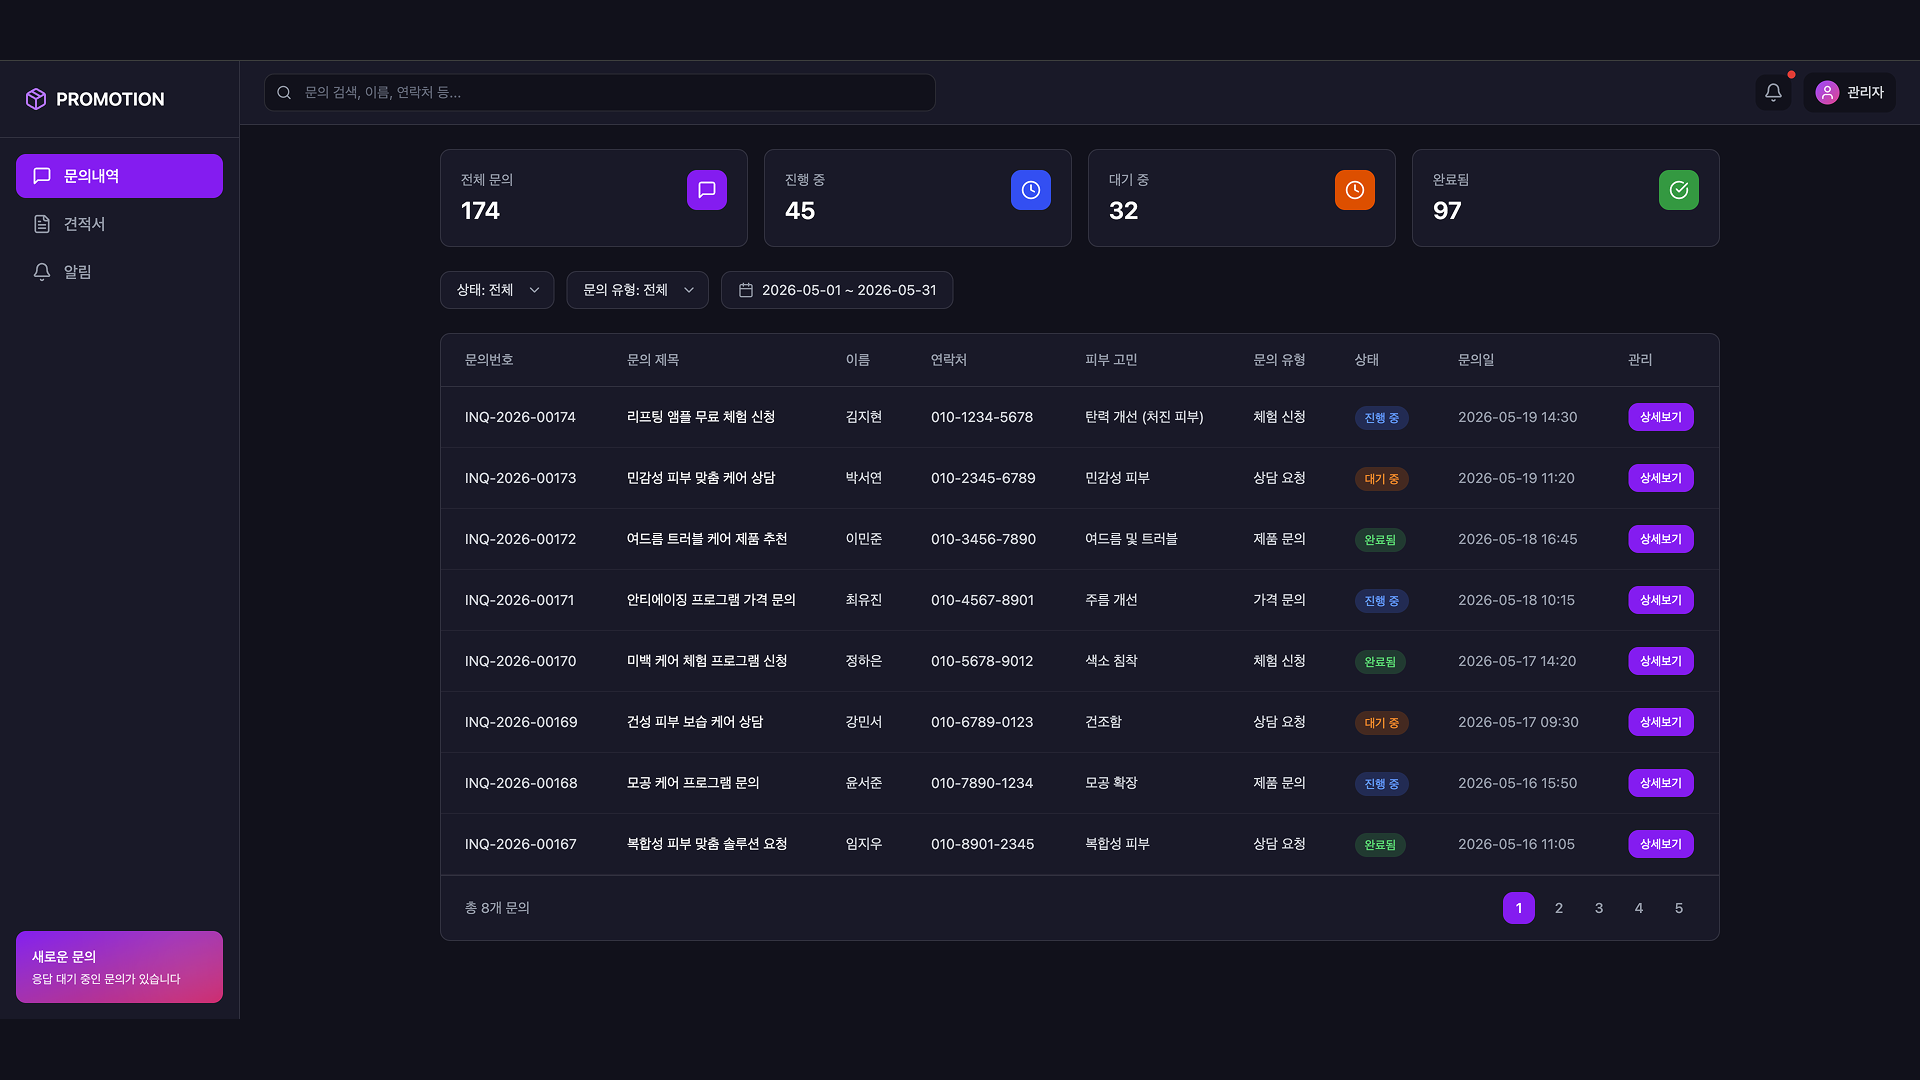Click date 2026-05-16 11:05

[1516, 844]
